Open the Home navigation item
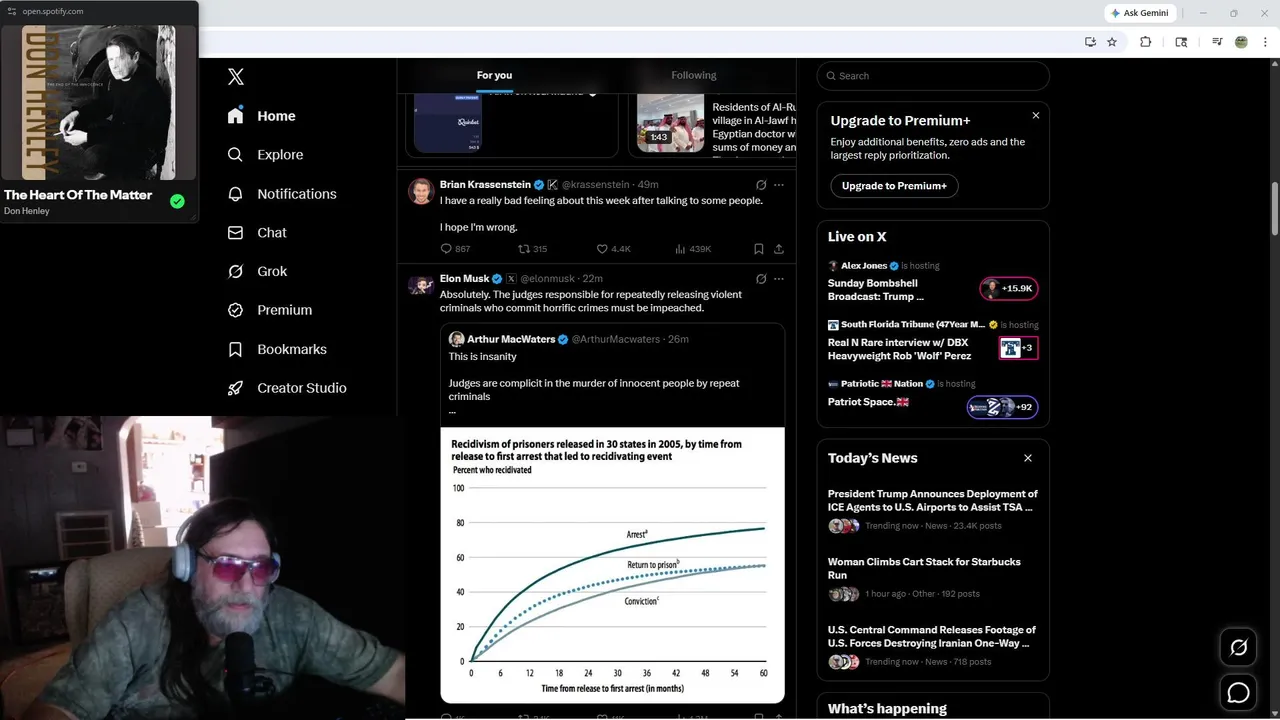Image resolution: width=1280 pixels, height=720 pixels. (x=262, y=116)
